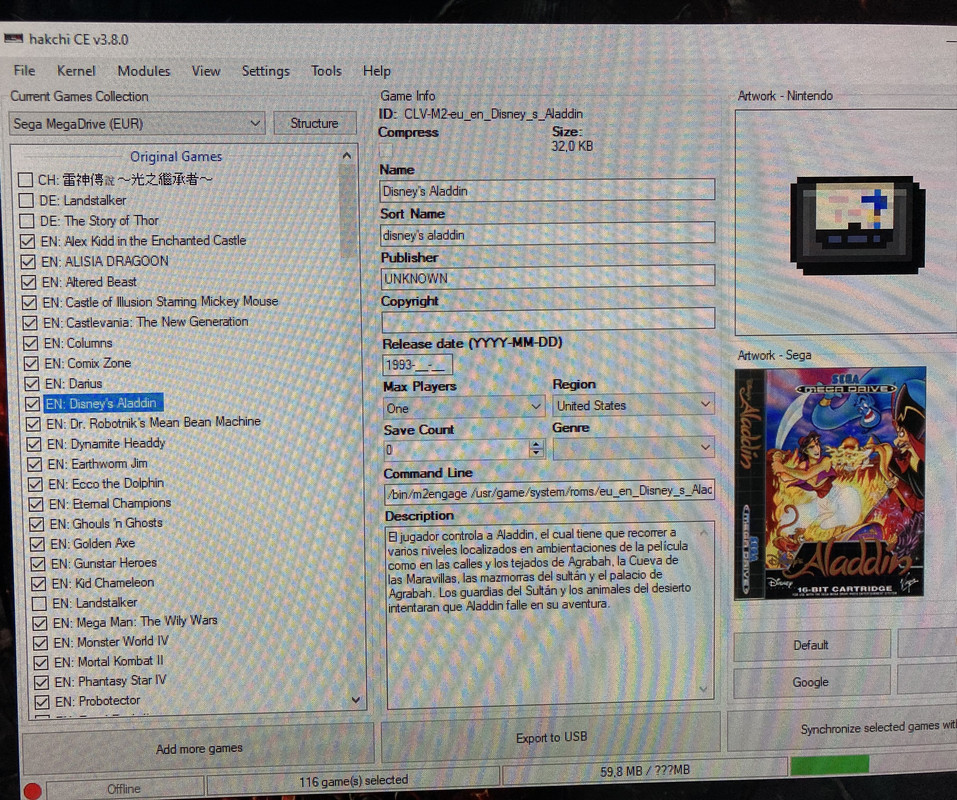Uncheck the EN: Columns checkbox
The image size is (957, 800).
pos(31,343)
